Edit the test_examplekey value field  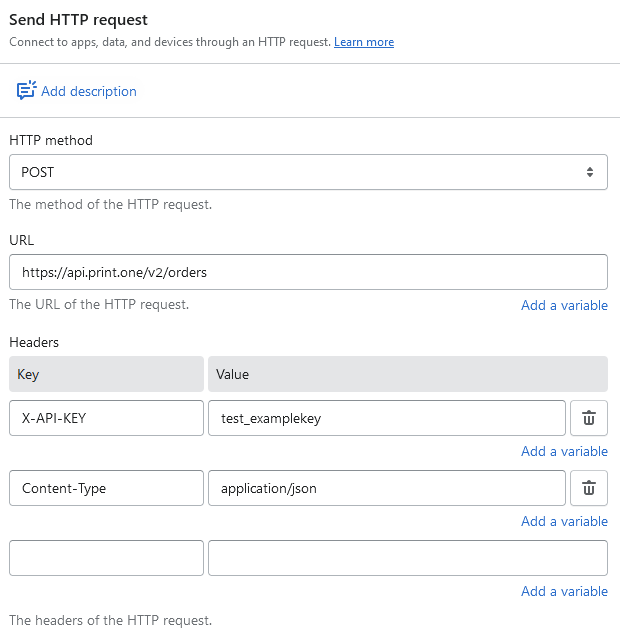click(x=386, y=418)
